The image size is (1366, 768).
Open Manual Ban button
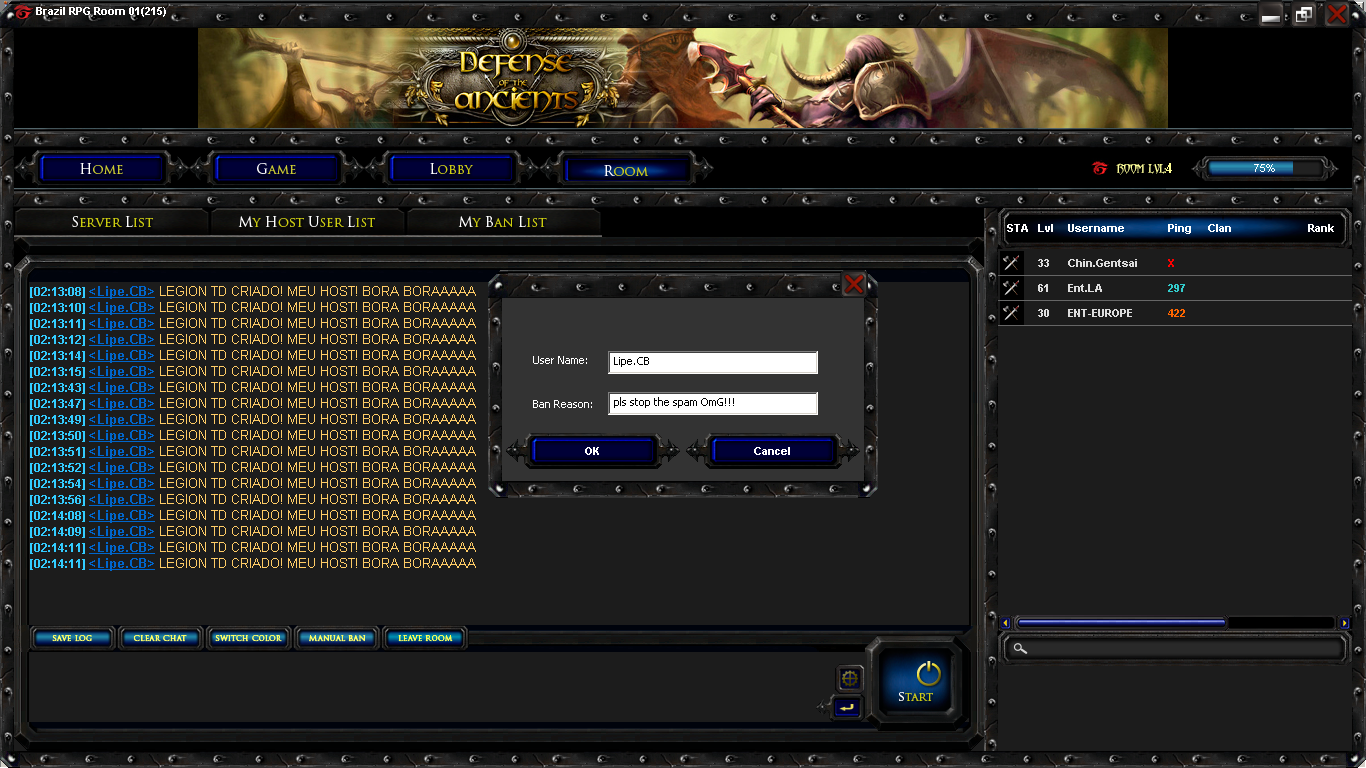click(x=337, y=638)
